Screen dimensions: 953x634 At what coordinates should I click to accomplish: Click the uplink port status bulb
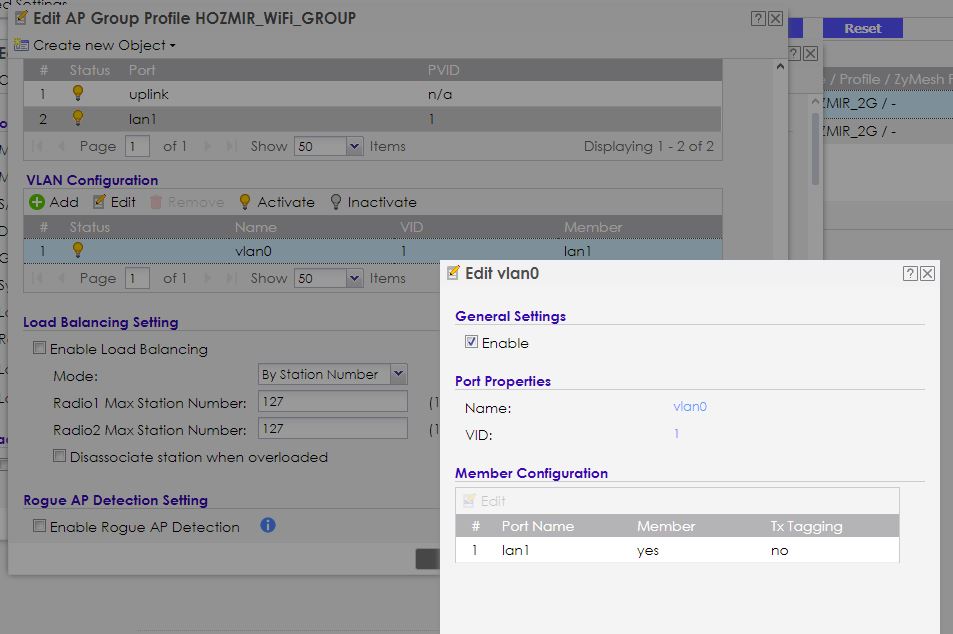pyautogui.click(x=78, y=93)
